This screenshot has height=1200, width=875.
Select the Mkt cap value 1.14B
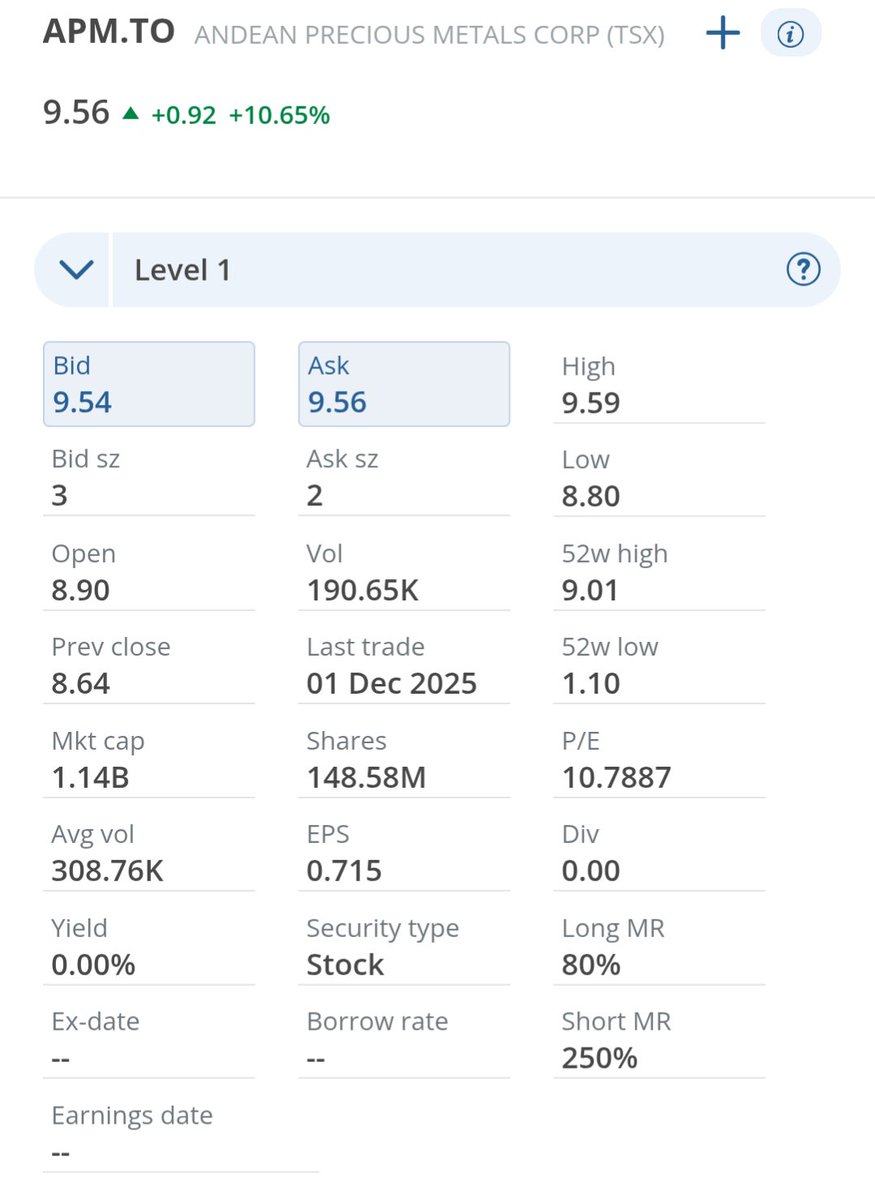[90, 777]
